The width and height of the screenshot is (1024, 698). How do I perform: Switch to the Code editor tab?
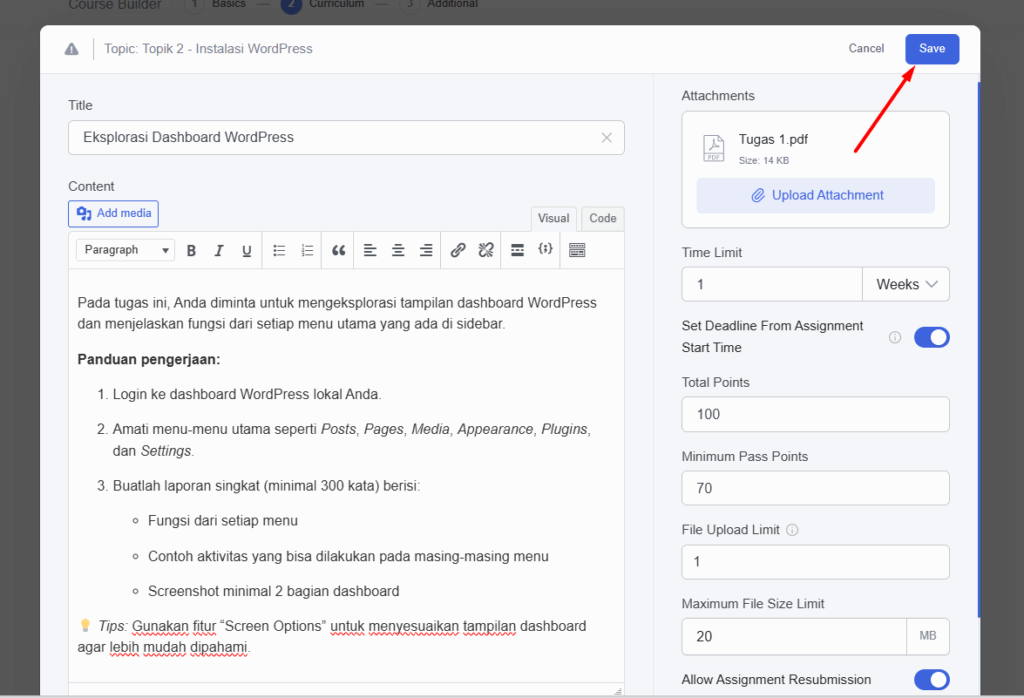click(x=602, y=218)
